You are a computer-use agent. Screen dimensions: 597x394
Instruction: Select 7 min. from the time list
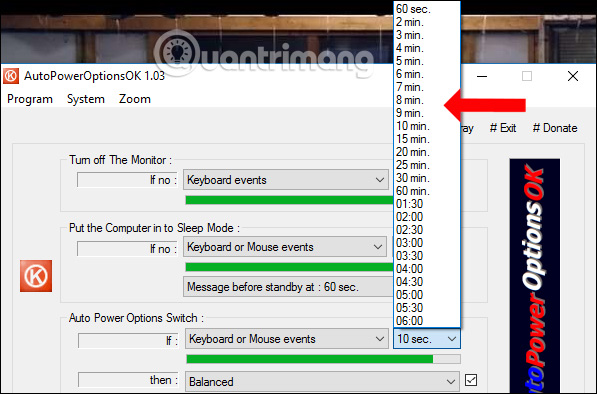[427, 87]
